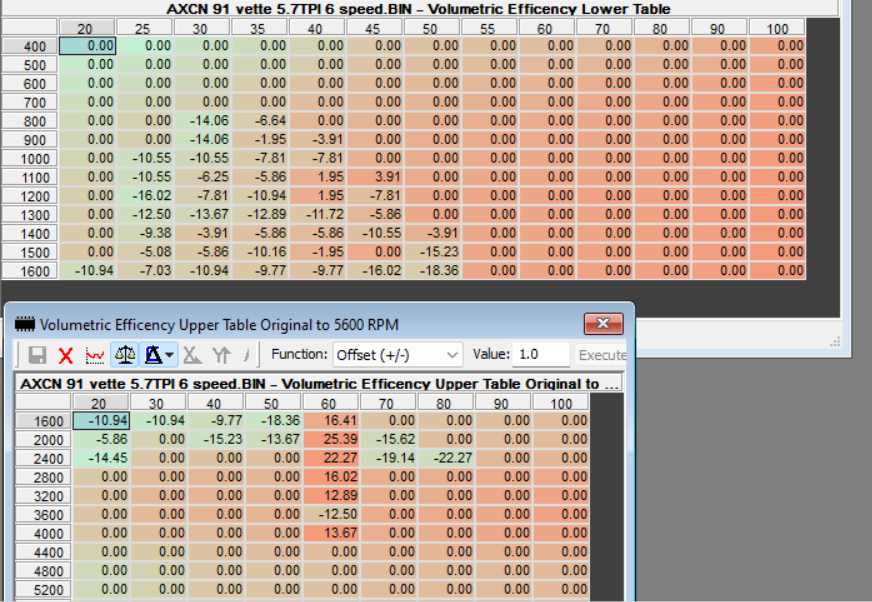The image size is (872, 602).
Task: Click the chip icon in upper table title
Action: pyautogui.click(x=24, y=324)
